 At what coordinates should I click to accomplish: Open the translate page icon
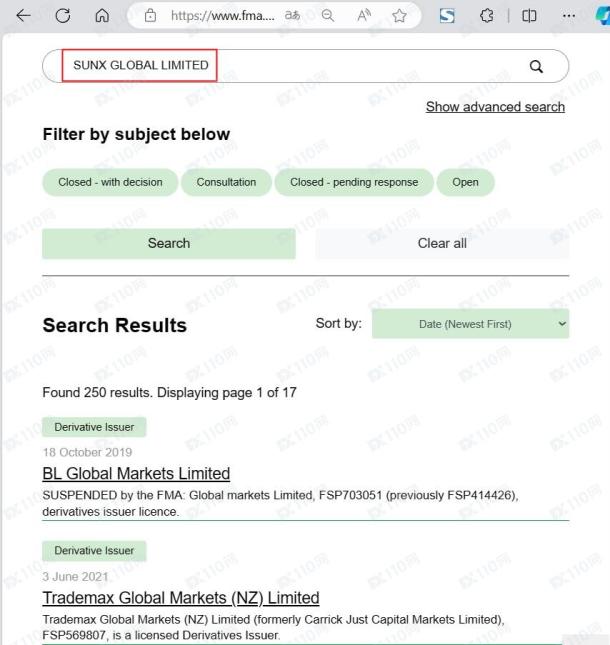(294, 16)
